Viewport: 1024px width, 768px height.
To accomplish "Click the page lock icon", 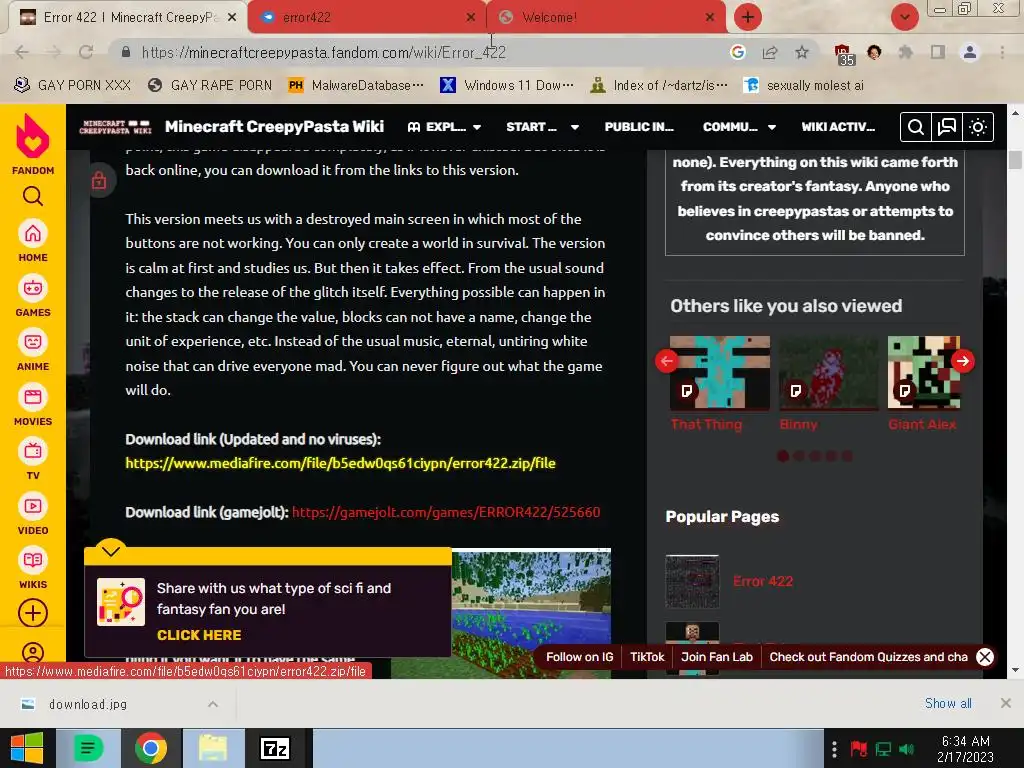I will (x=99, y=180).
